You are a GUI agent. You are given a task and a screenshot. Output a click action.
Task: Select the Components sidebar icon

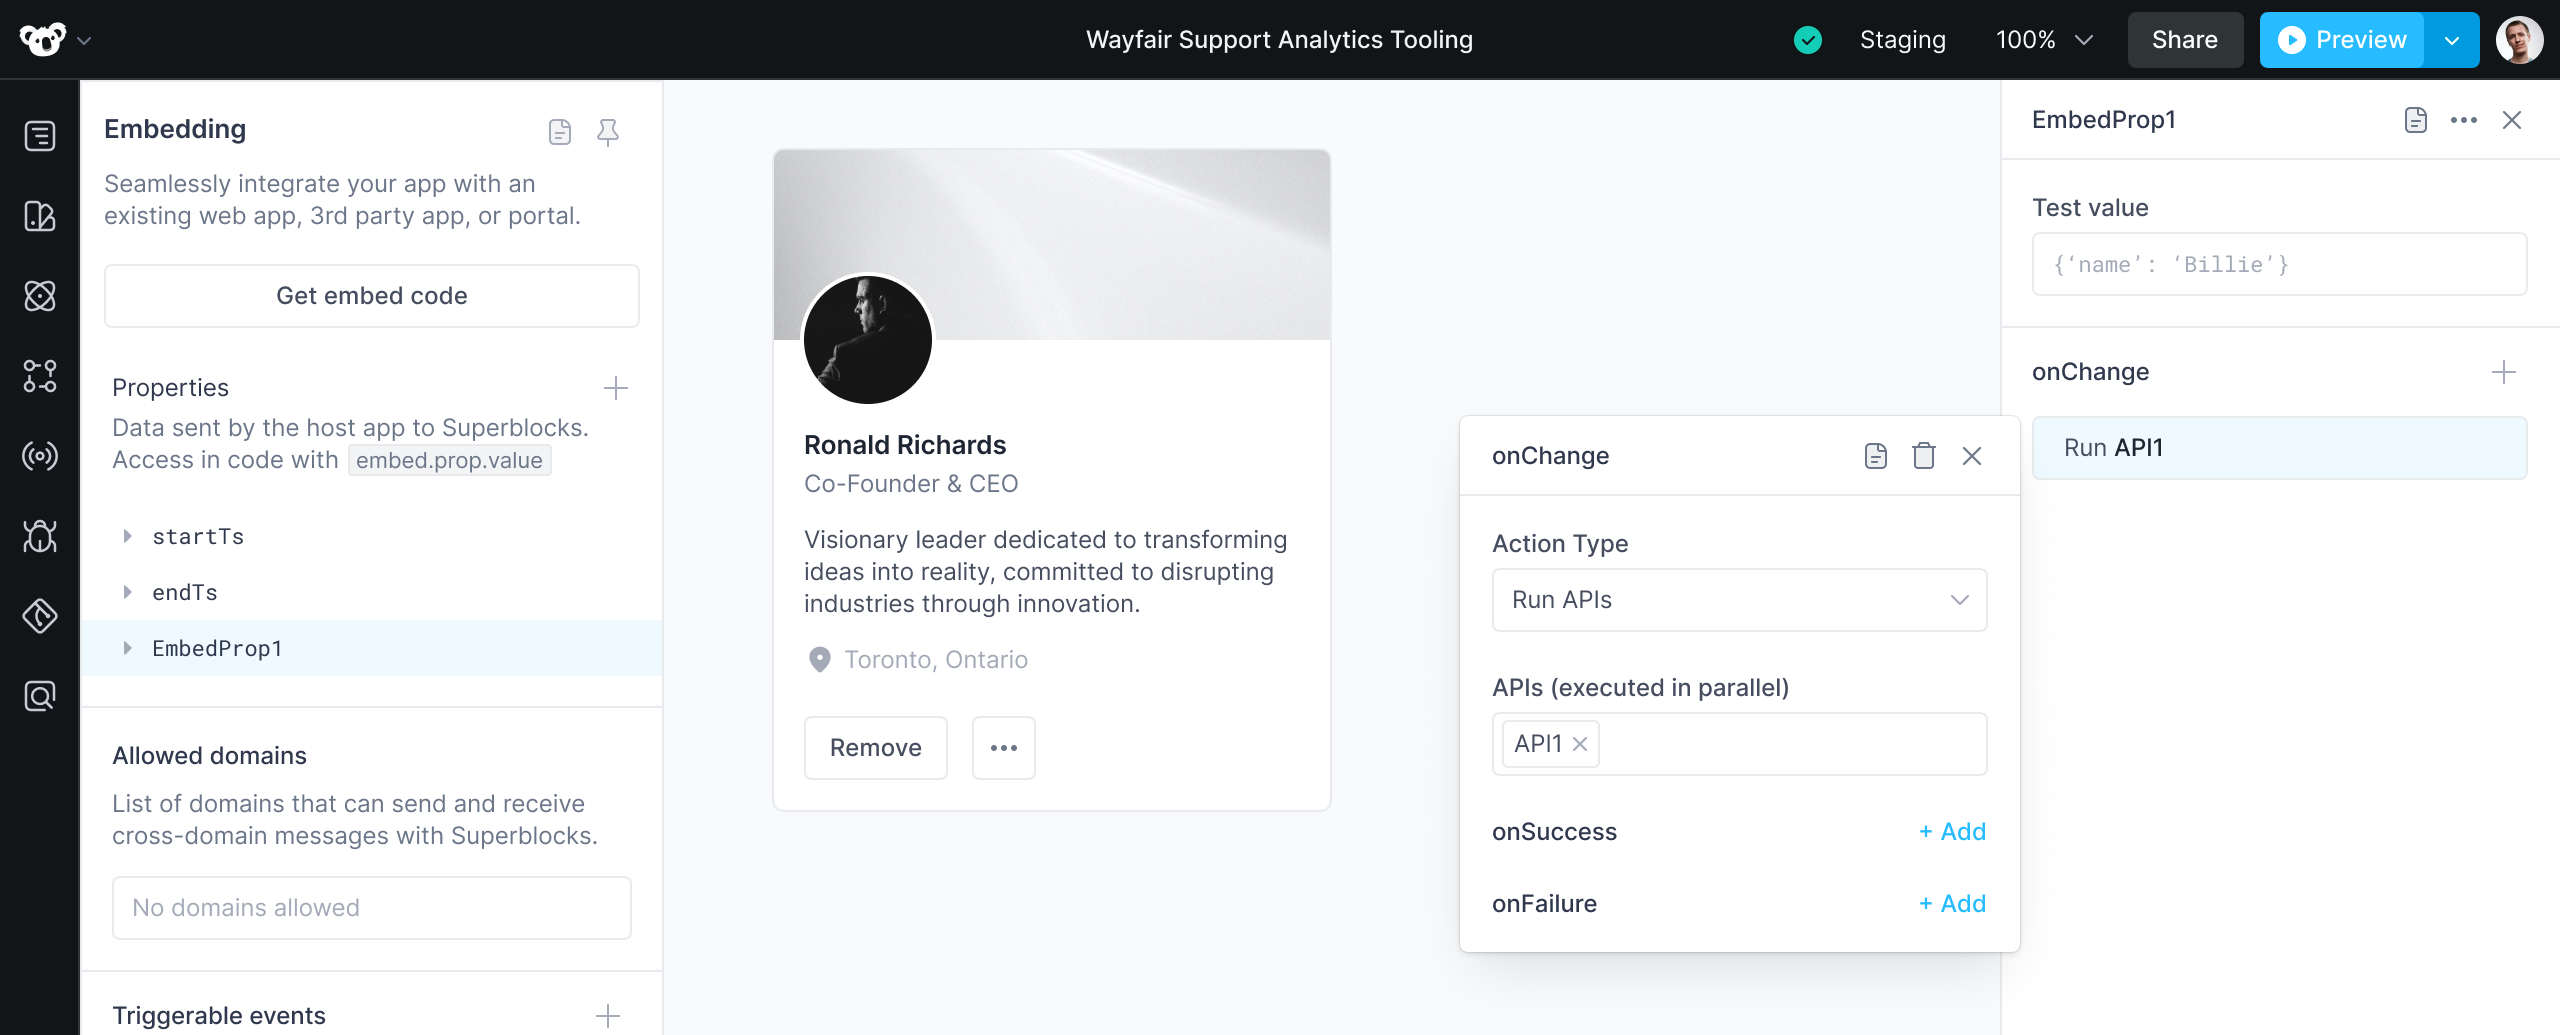(x=40, y=216)
